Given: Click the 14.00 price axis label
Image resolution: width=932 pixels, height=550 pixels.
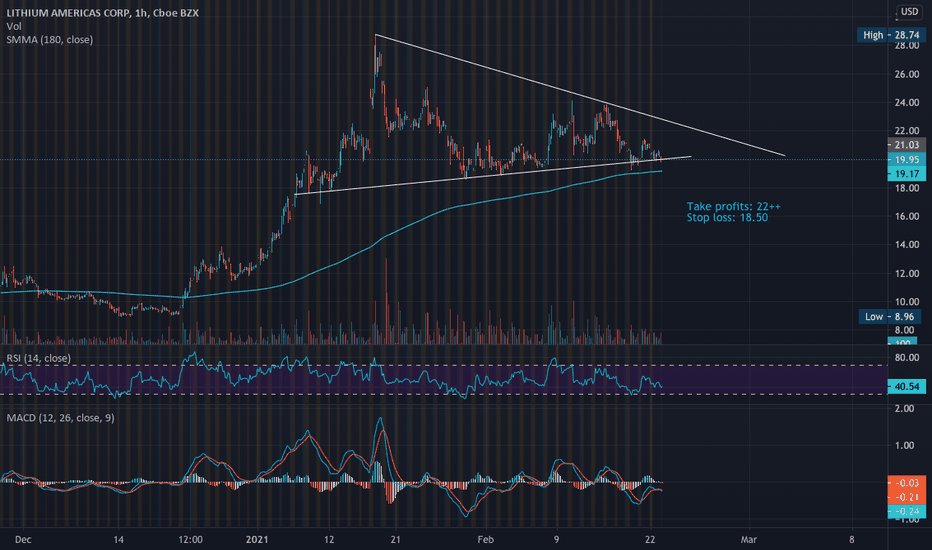Looking at the screenshot, I should (x=906, y=245).
